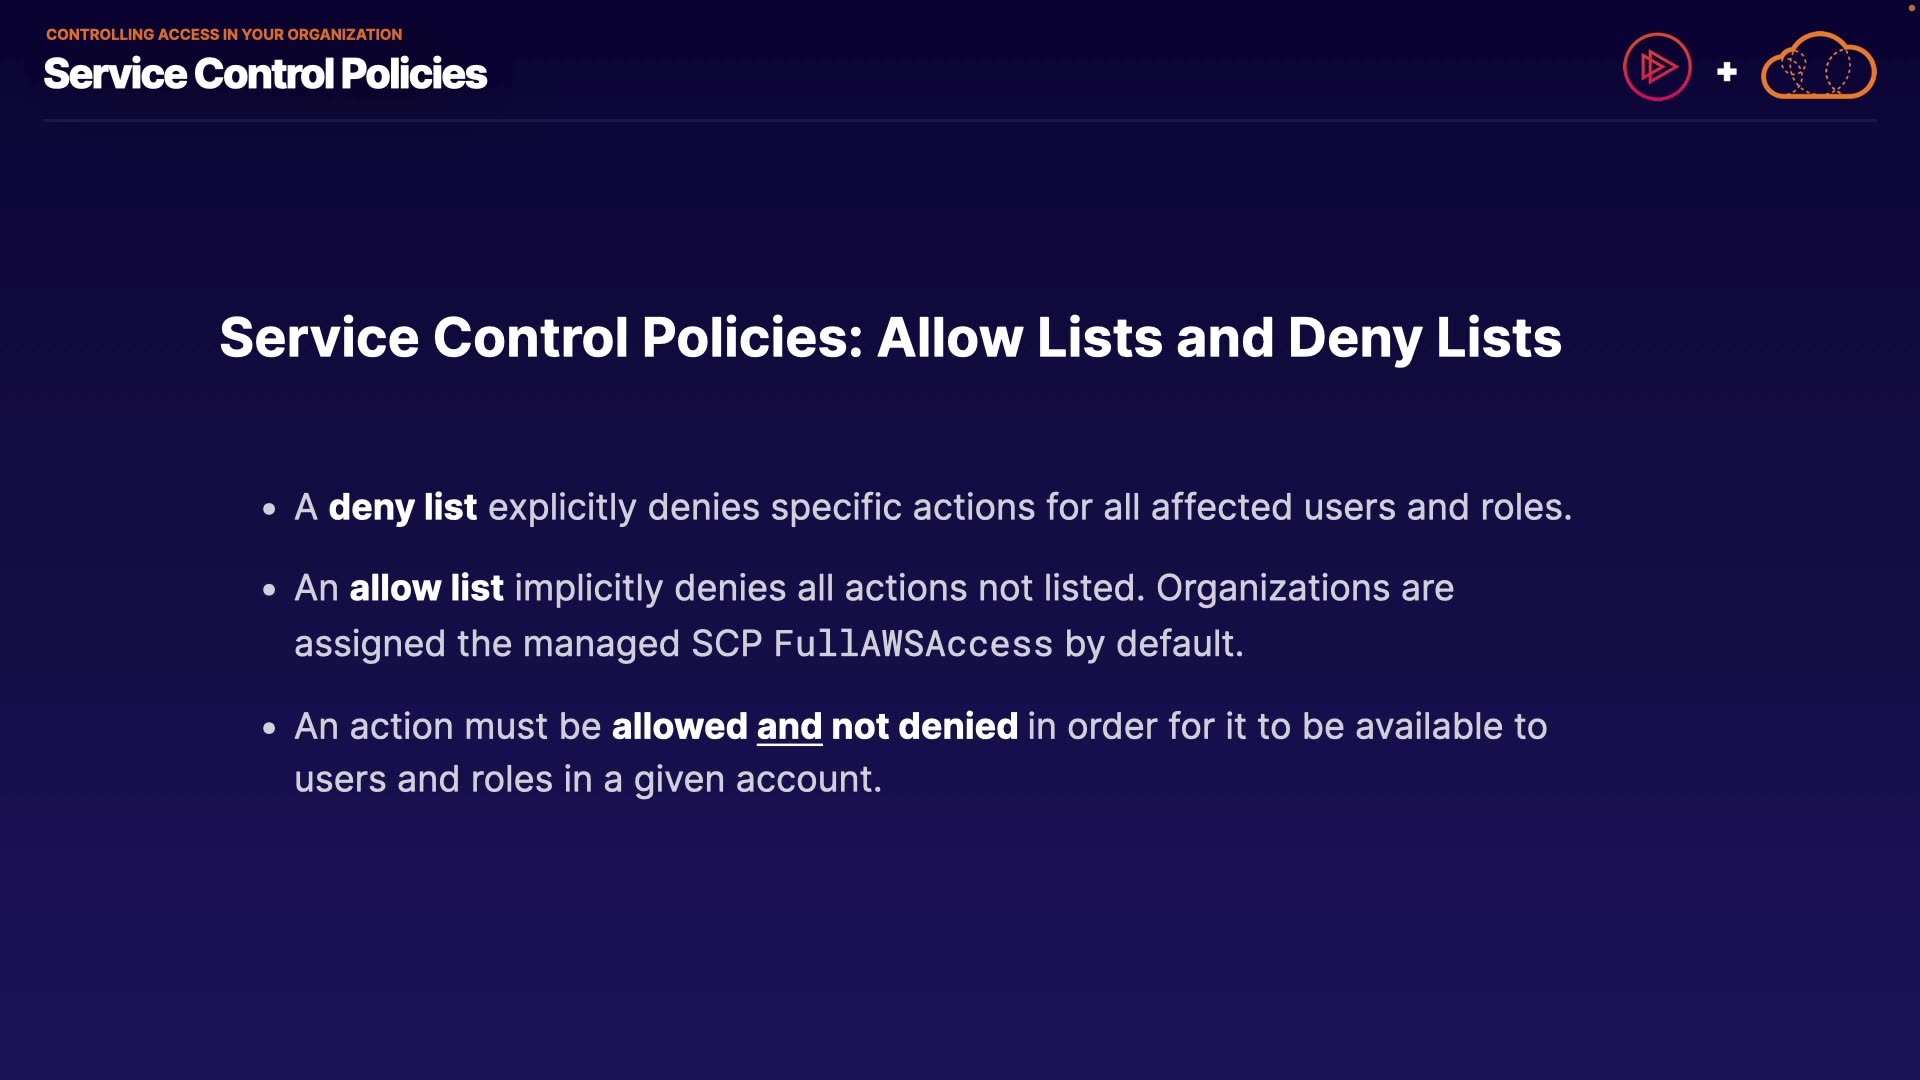1920x1080 pixels.
Task: Click the bullet dot before the allow list line
Action: tap(269, 590)
